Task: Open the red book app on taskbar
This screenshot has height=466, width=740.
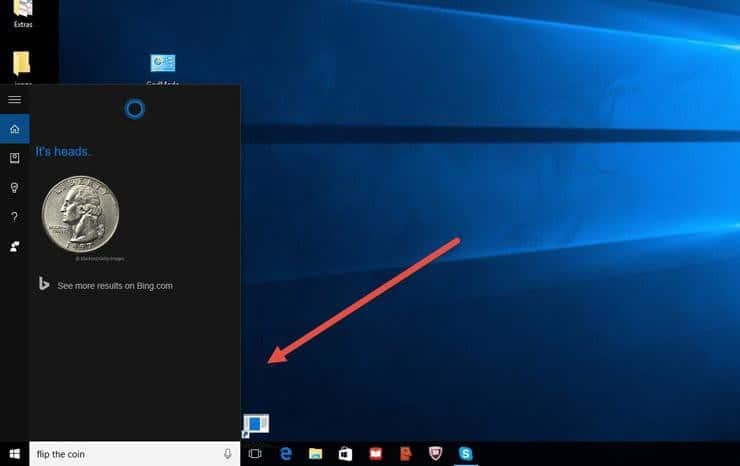Action: (375, 454)
